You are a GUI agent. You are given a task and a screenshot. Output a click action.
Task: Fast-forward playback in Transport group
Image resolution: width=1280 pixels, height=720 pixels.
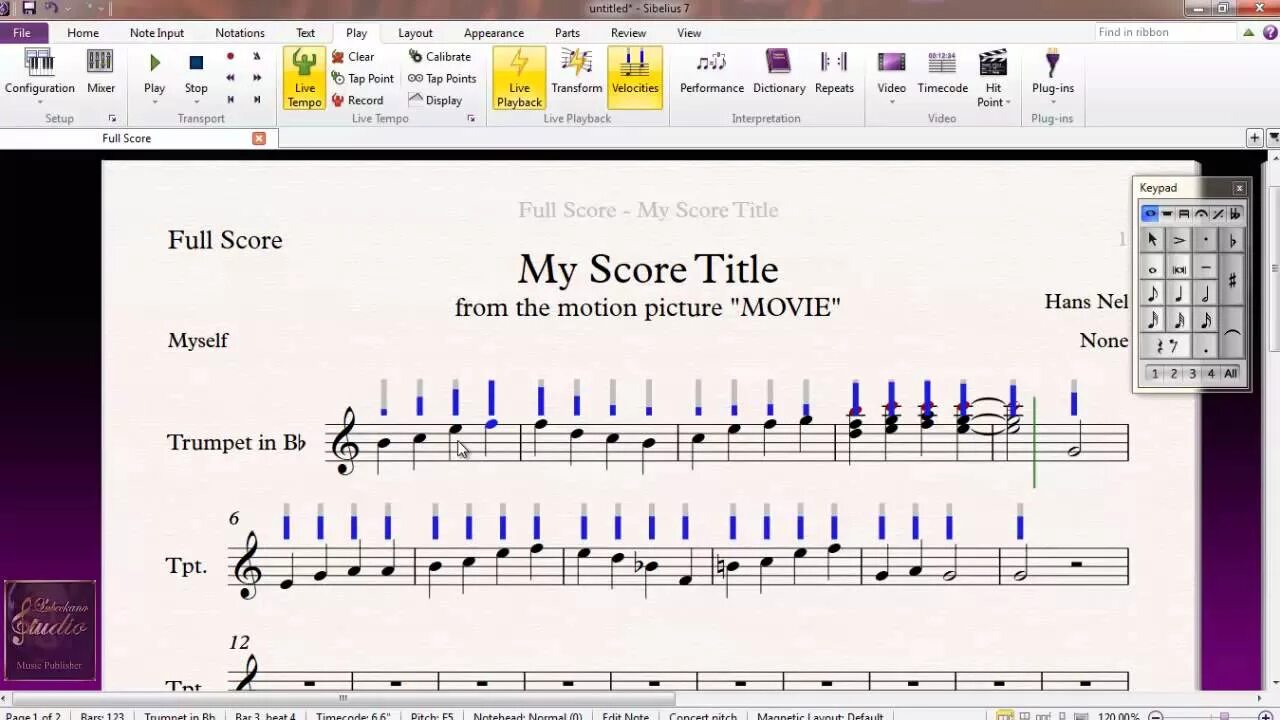point(257,78)
